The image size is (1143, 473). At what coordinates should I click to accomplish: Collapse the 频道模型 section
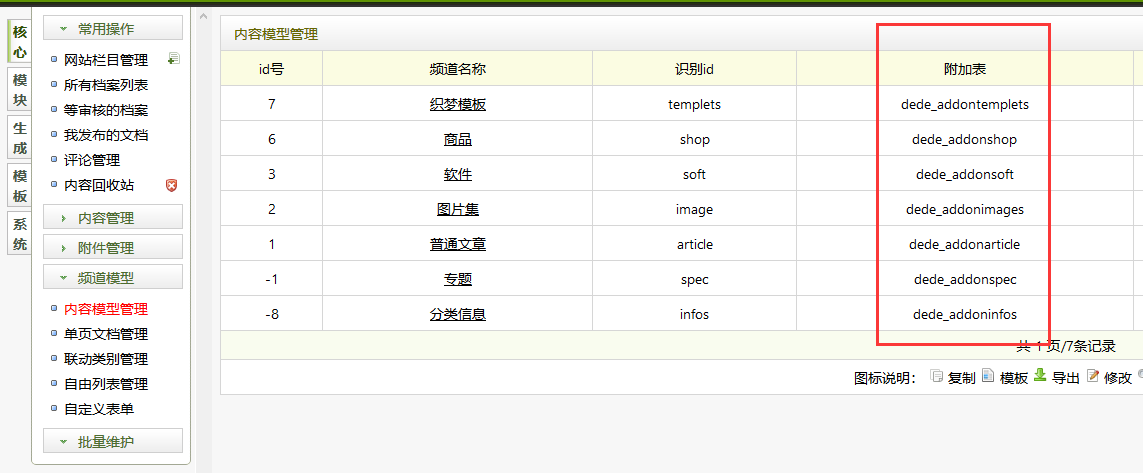coord(112,278)
